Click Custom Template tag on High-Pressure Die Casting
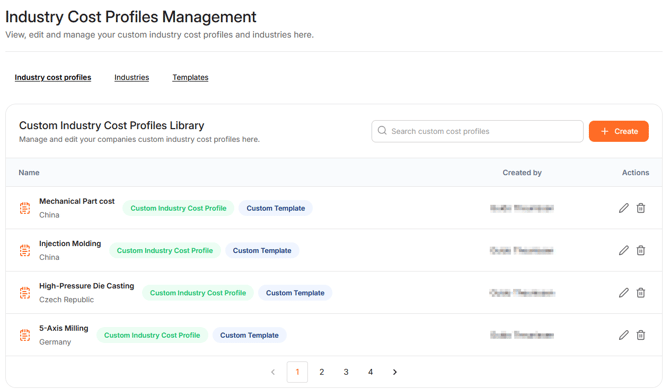670x389 pixels. (x=295, y=293)
